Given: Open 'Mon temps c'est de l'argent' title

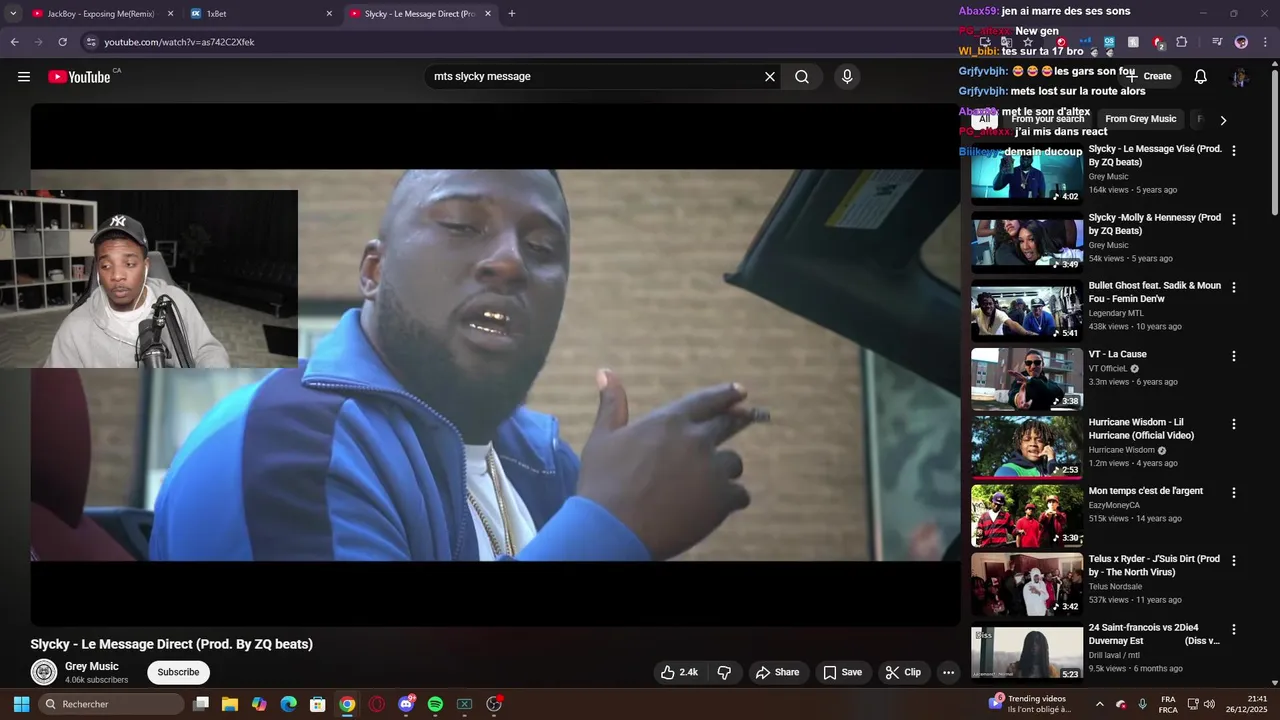Looking at the screenshot, I should 1146,491.
